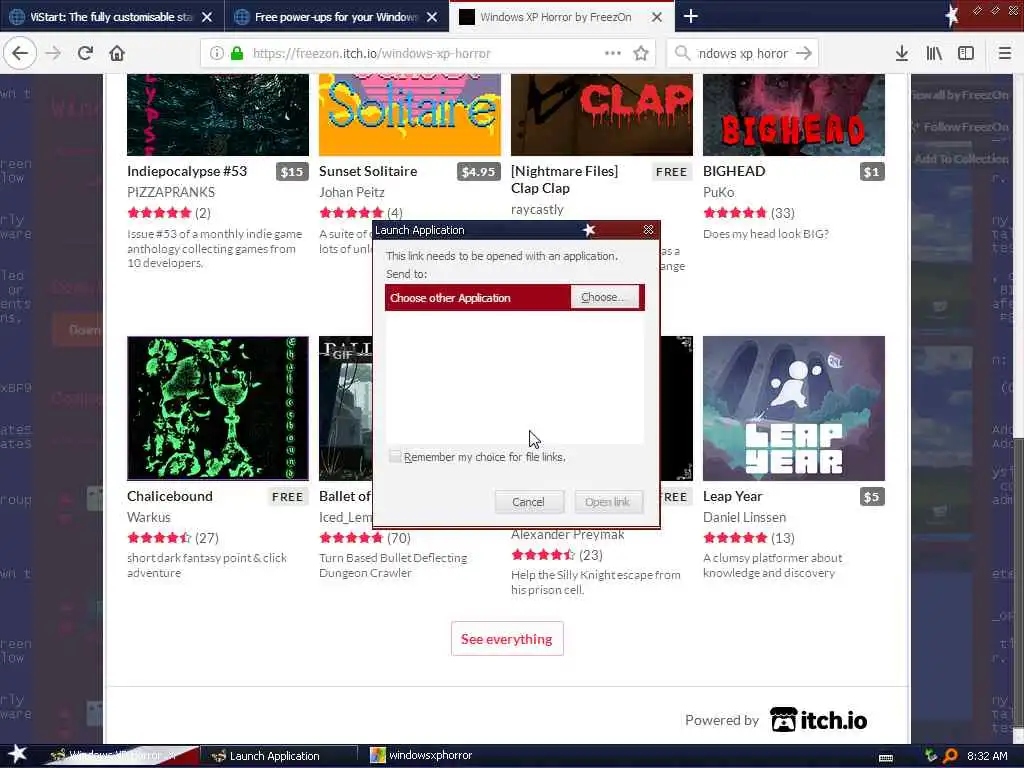
Task: Close the Free power-ups tab
Action: 432,17
